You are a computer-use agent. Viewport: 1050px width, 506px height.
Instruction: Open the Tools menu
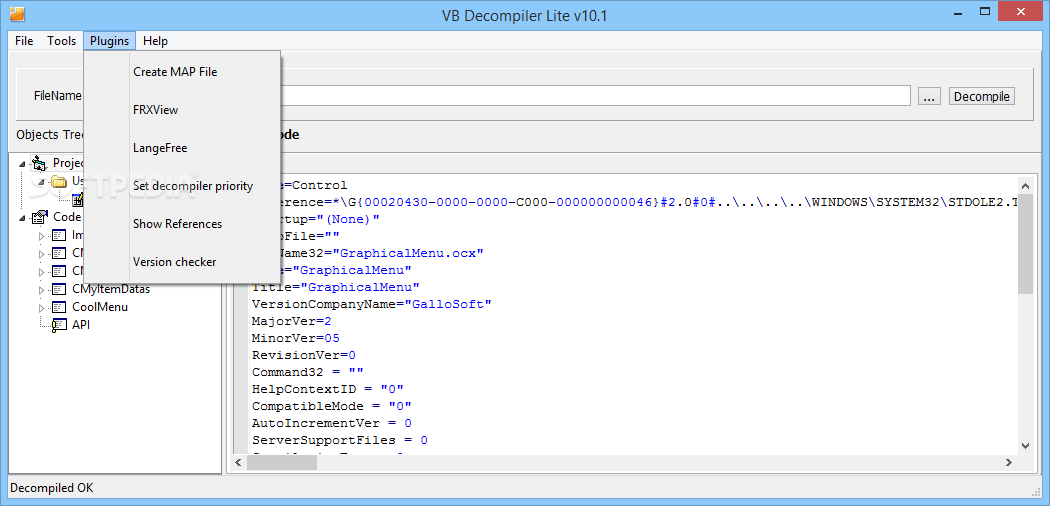pos(62,41)
